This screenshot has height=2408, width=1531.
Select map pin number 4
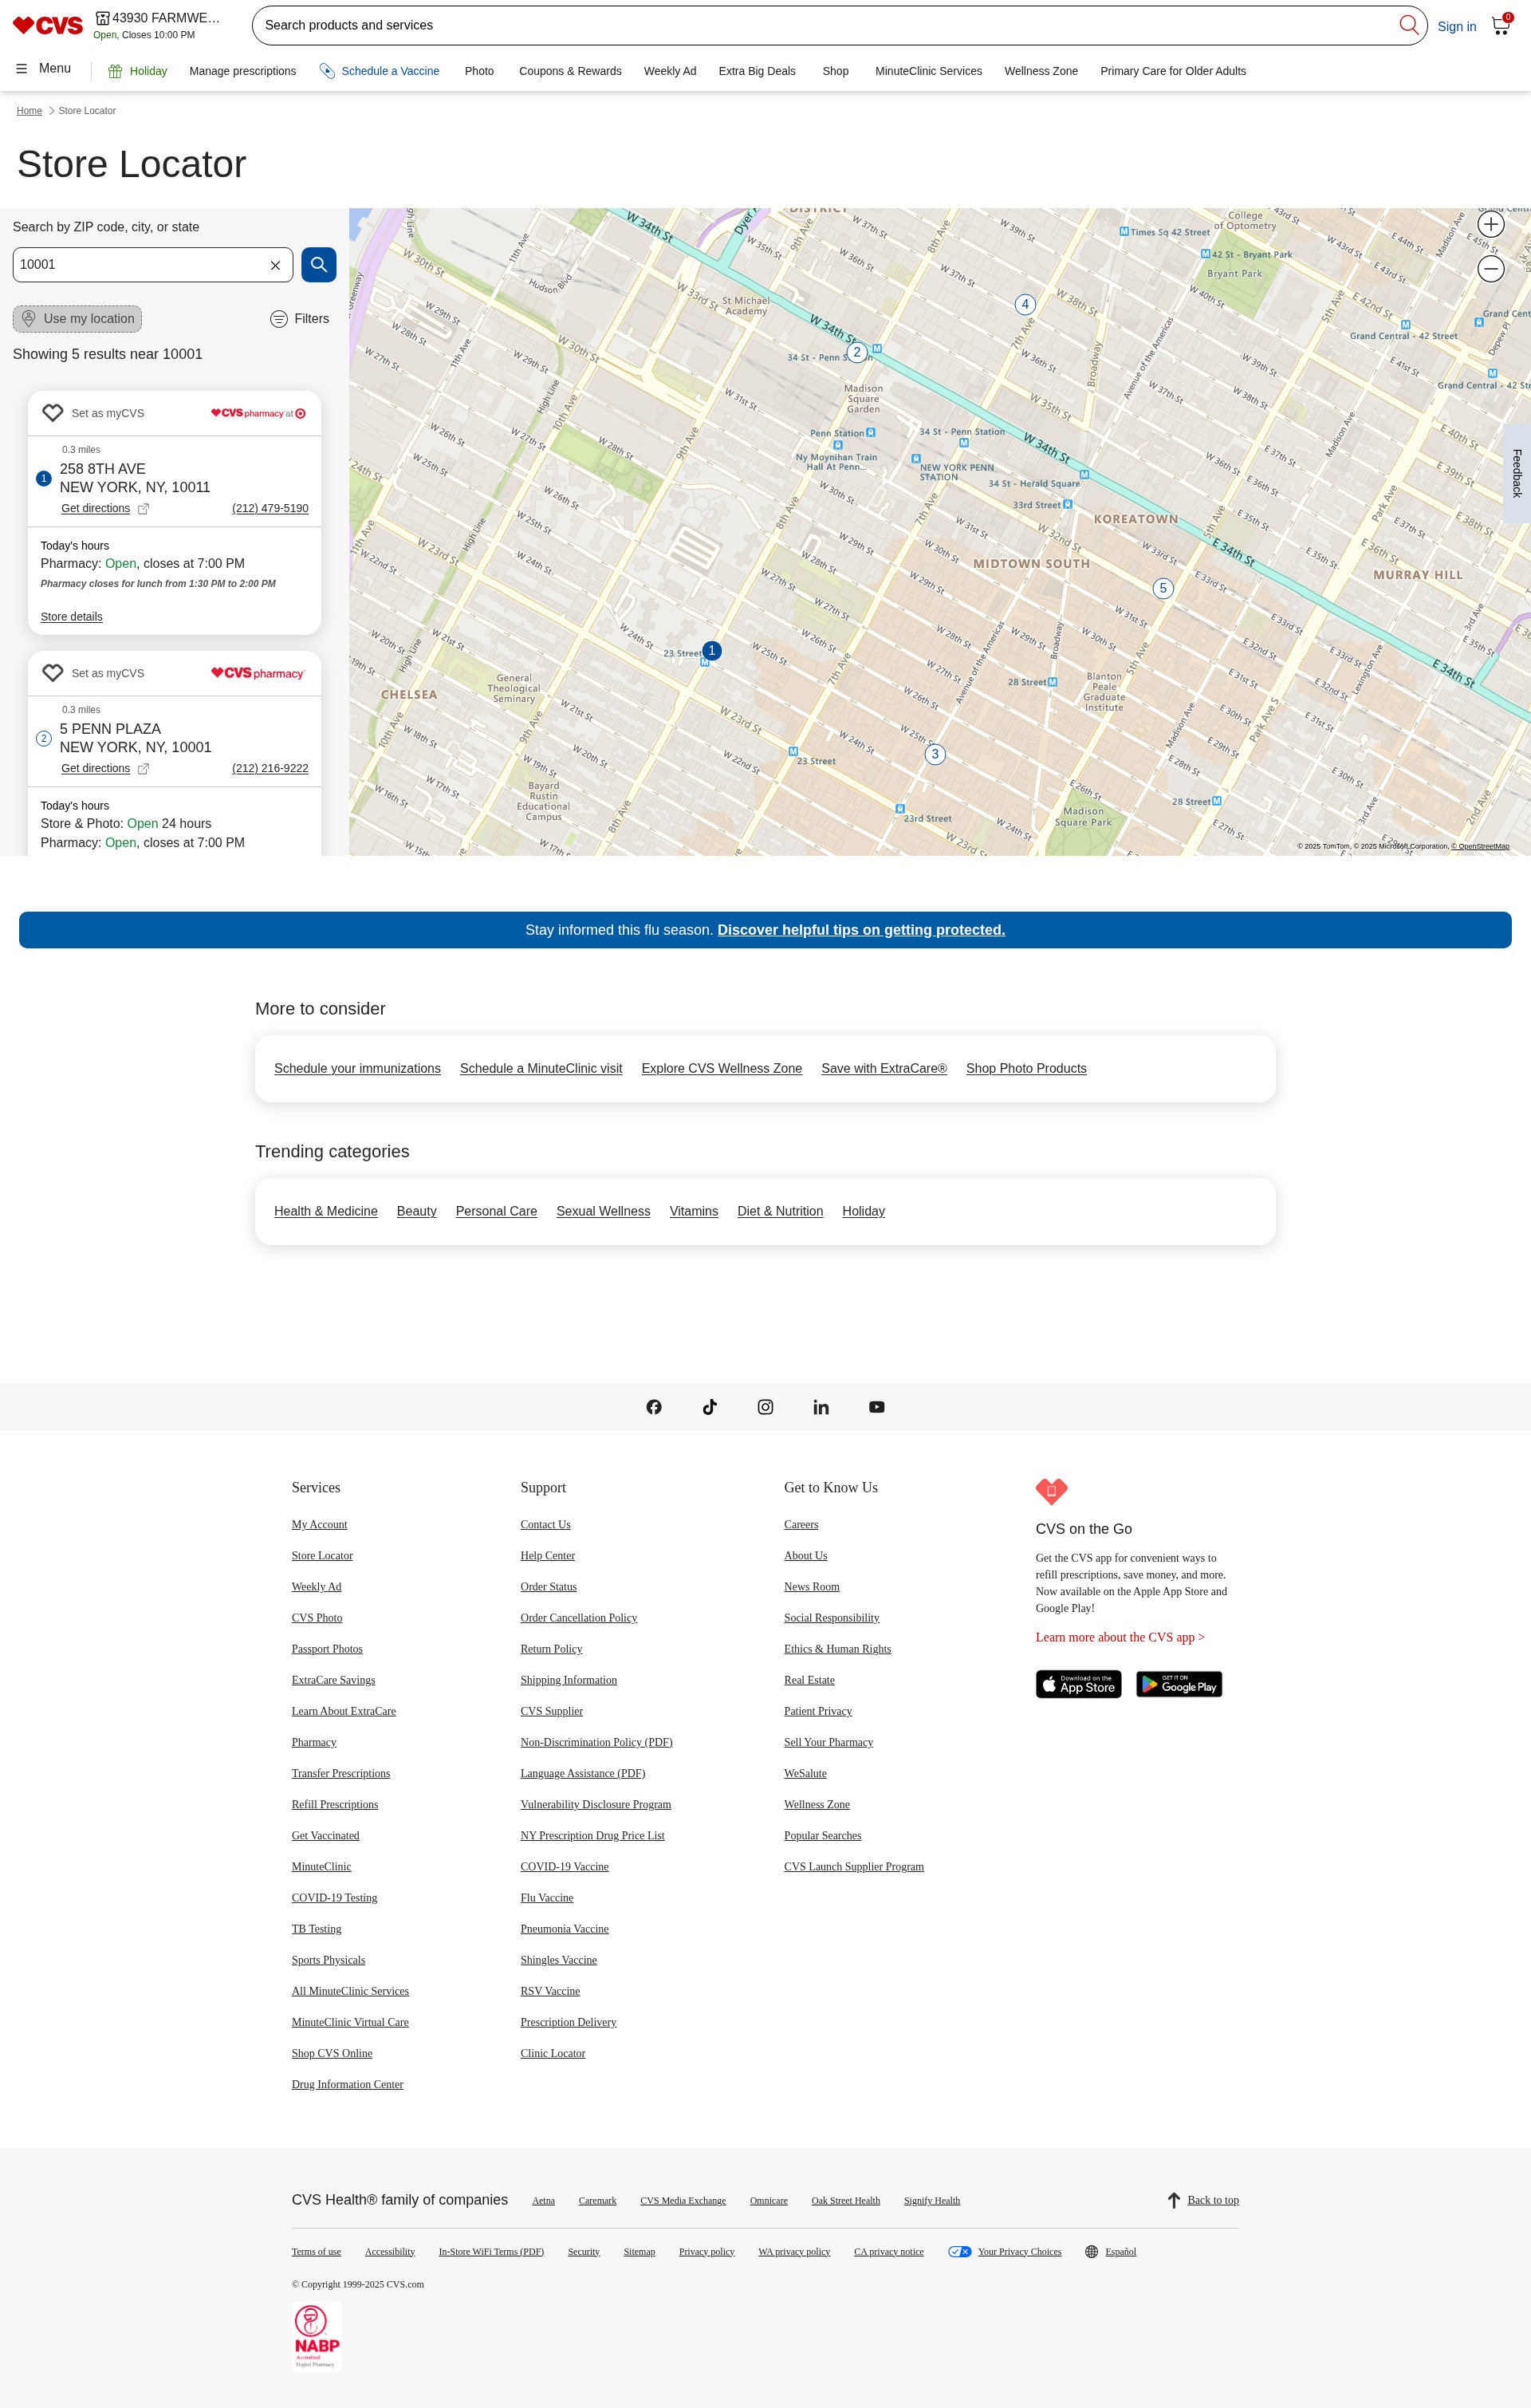click(x=1025, y=304)
